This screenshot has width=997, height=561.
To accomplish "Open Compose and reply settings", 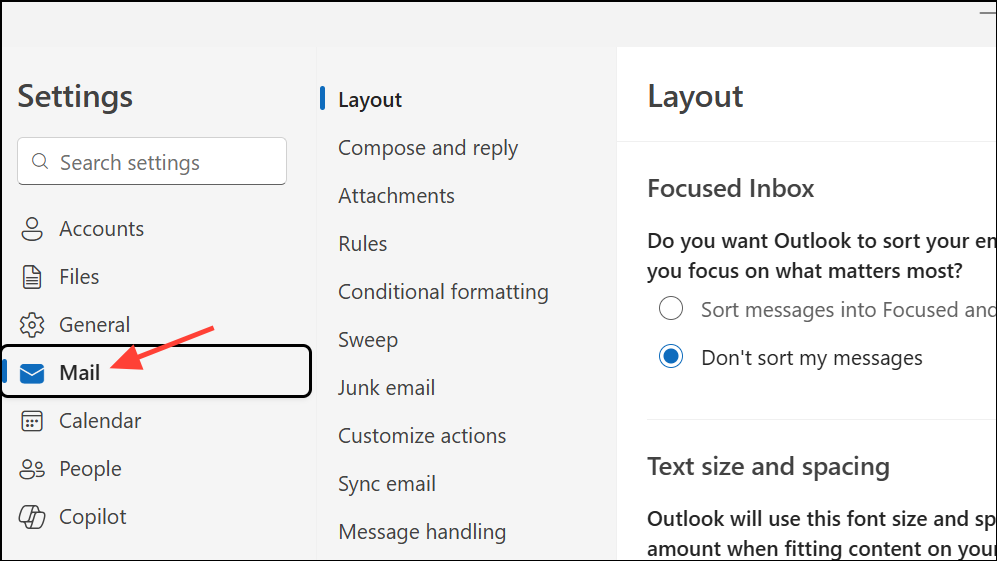I will (428, 148).
